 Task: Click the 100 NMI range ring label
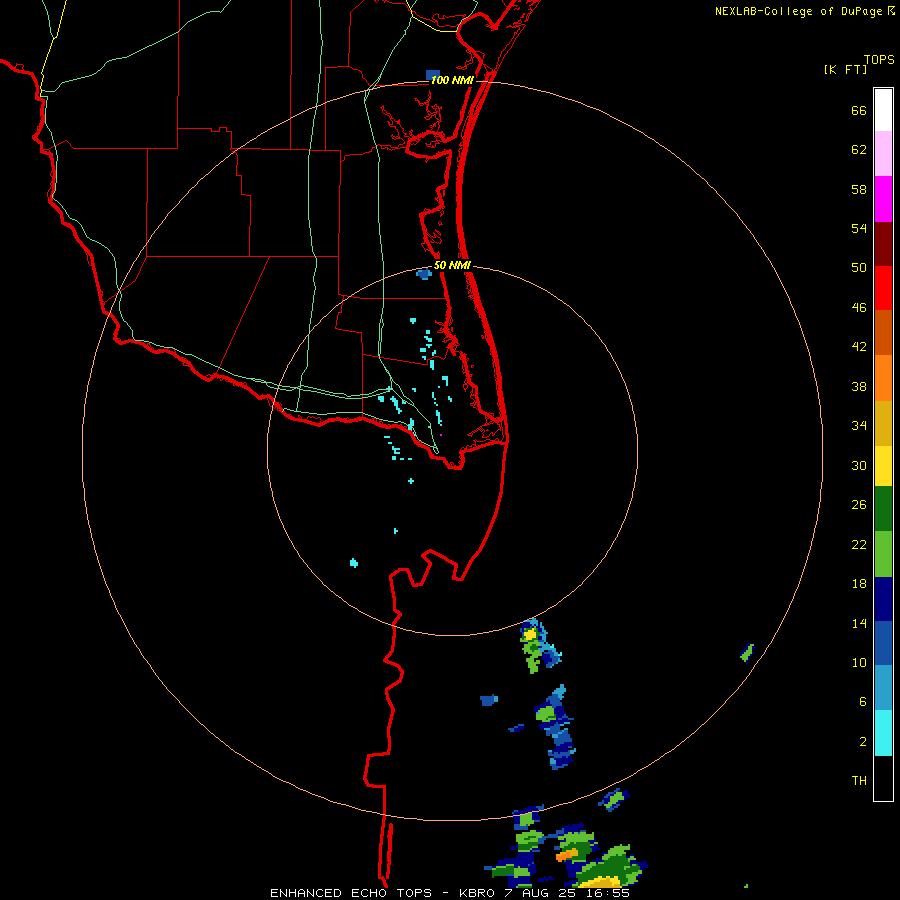[452, 80]
